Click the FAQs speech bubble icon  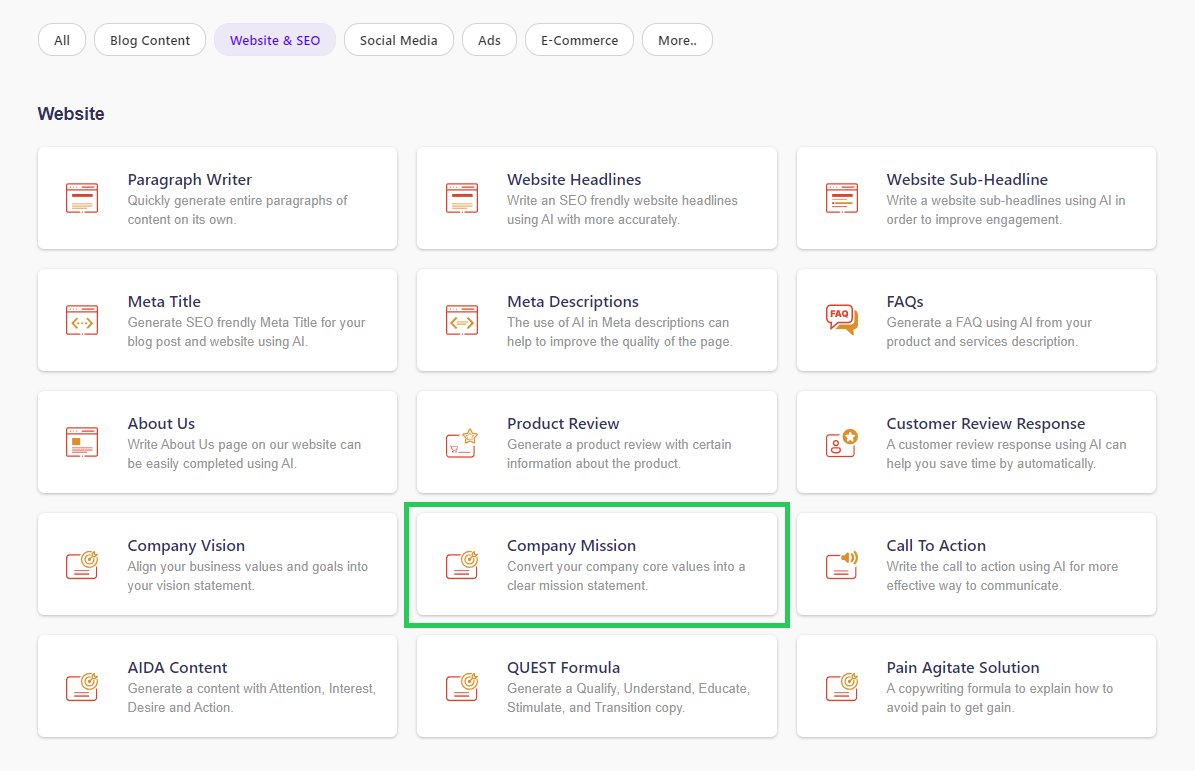click(x=841, y=320)
